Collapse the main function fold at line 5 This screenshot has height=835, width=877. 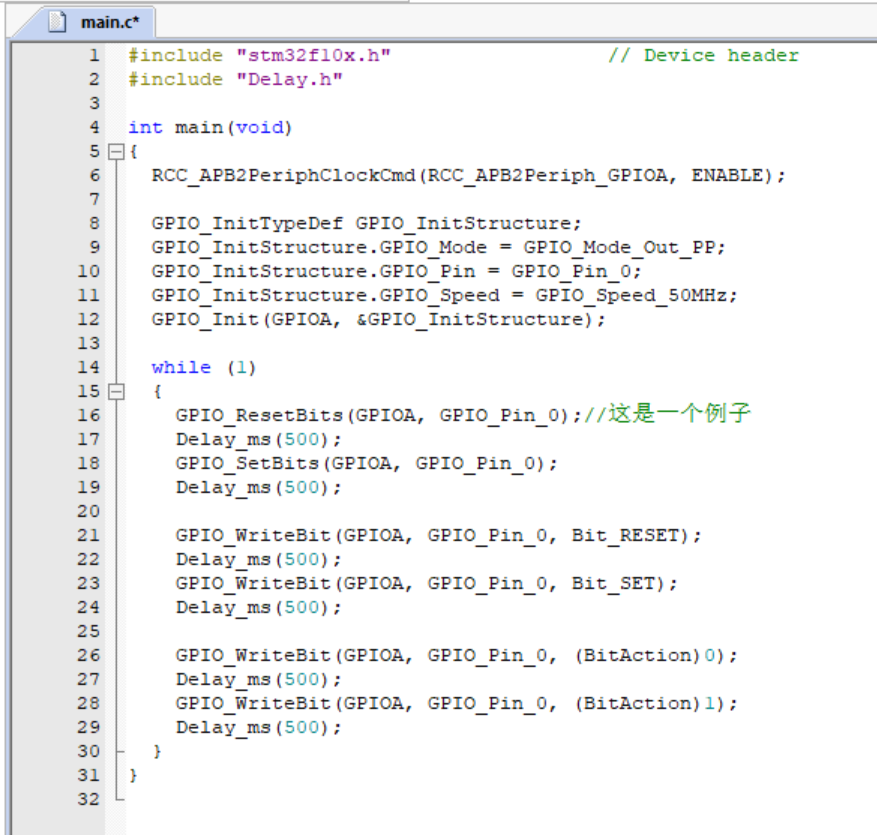116,152
